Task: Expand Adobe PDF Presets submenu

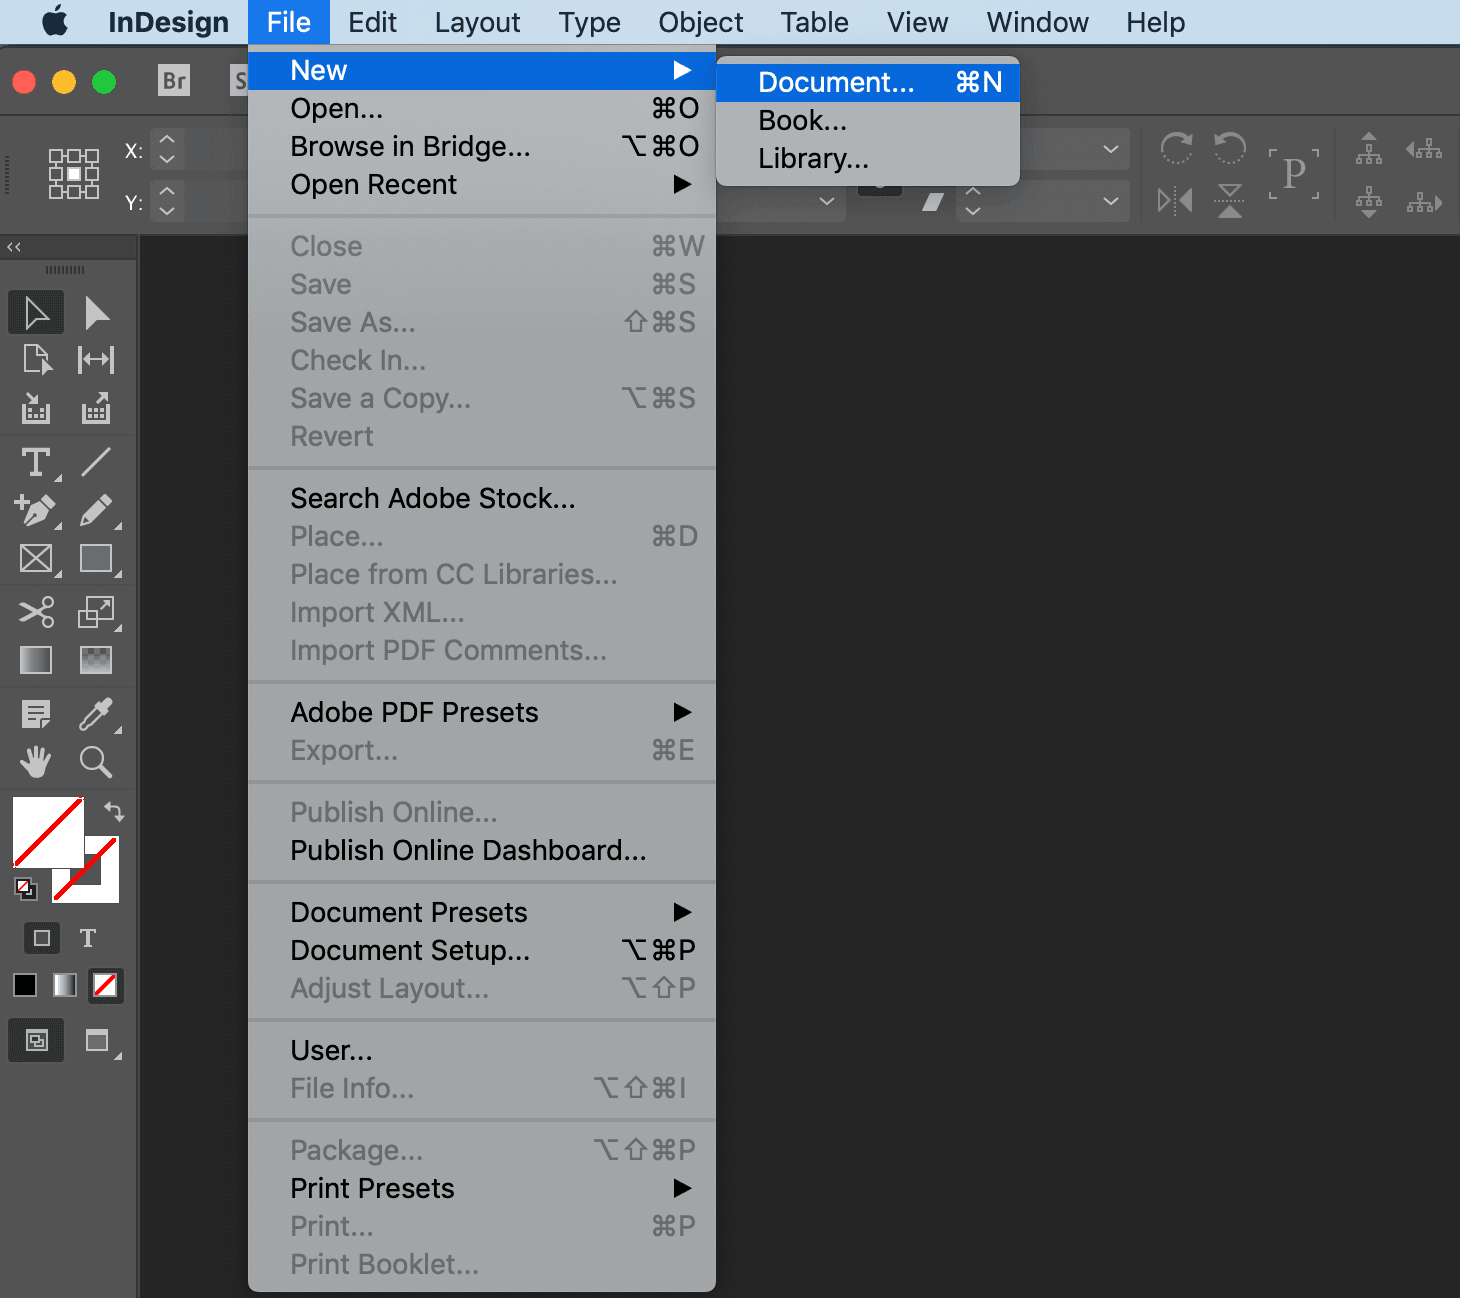Action: pyautogui.click(x=482, y=712)
